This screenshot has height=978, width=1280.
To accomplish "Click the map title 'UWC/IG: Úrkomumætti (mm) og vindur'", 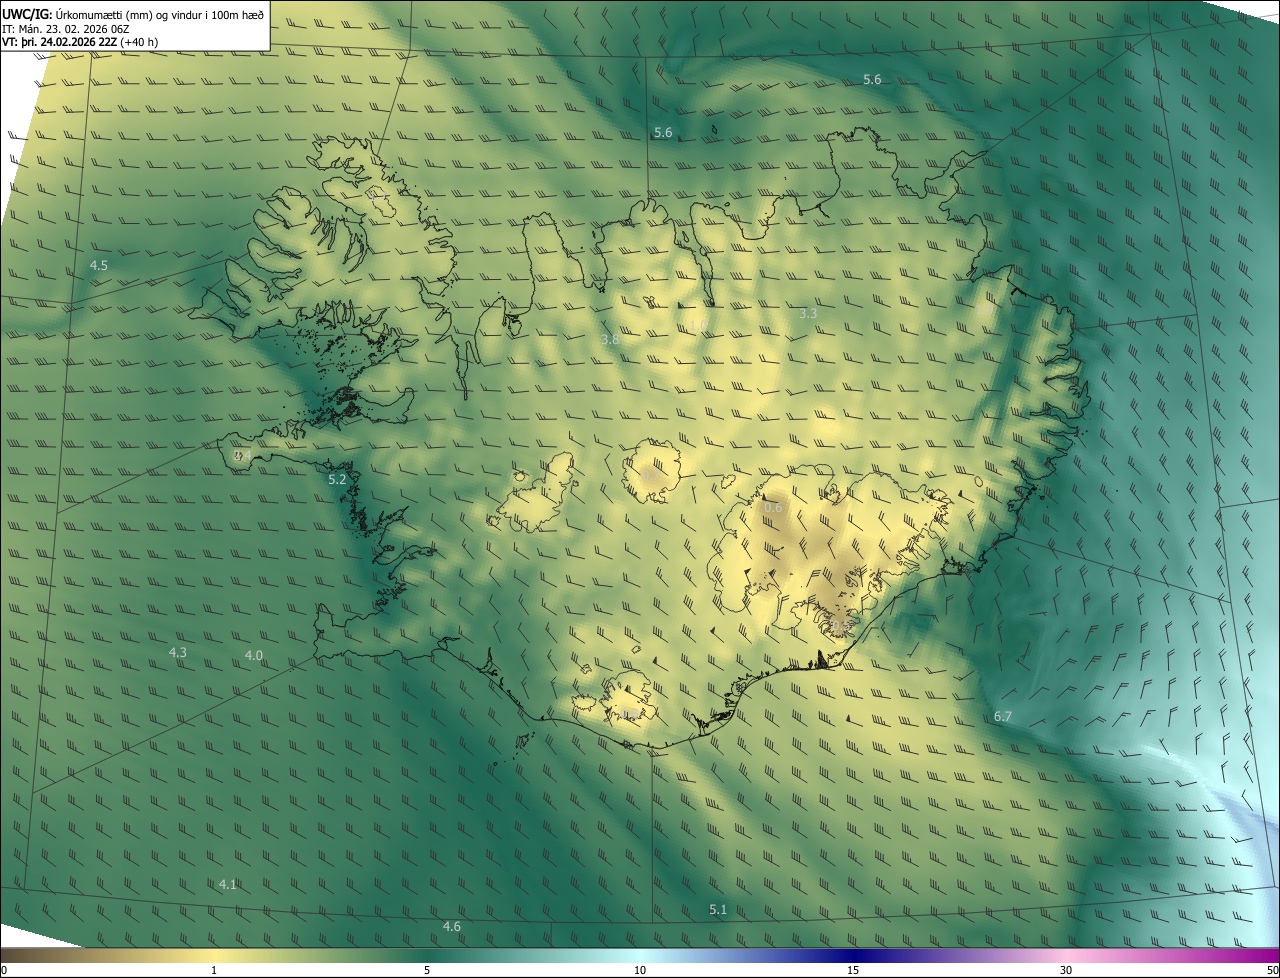I will coord(133,13).
